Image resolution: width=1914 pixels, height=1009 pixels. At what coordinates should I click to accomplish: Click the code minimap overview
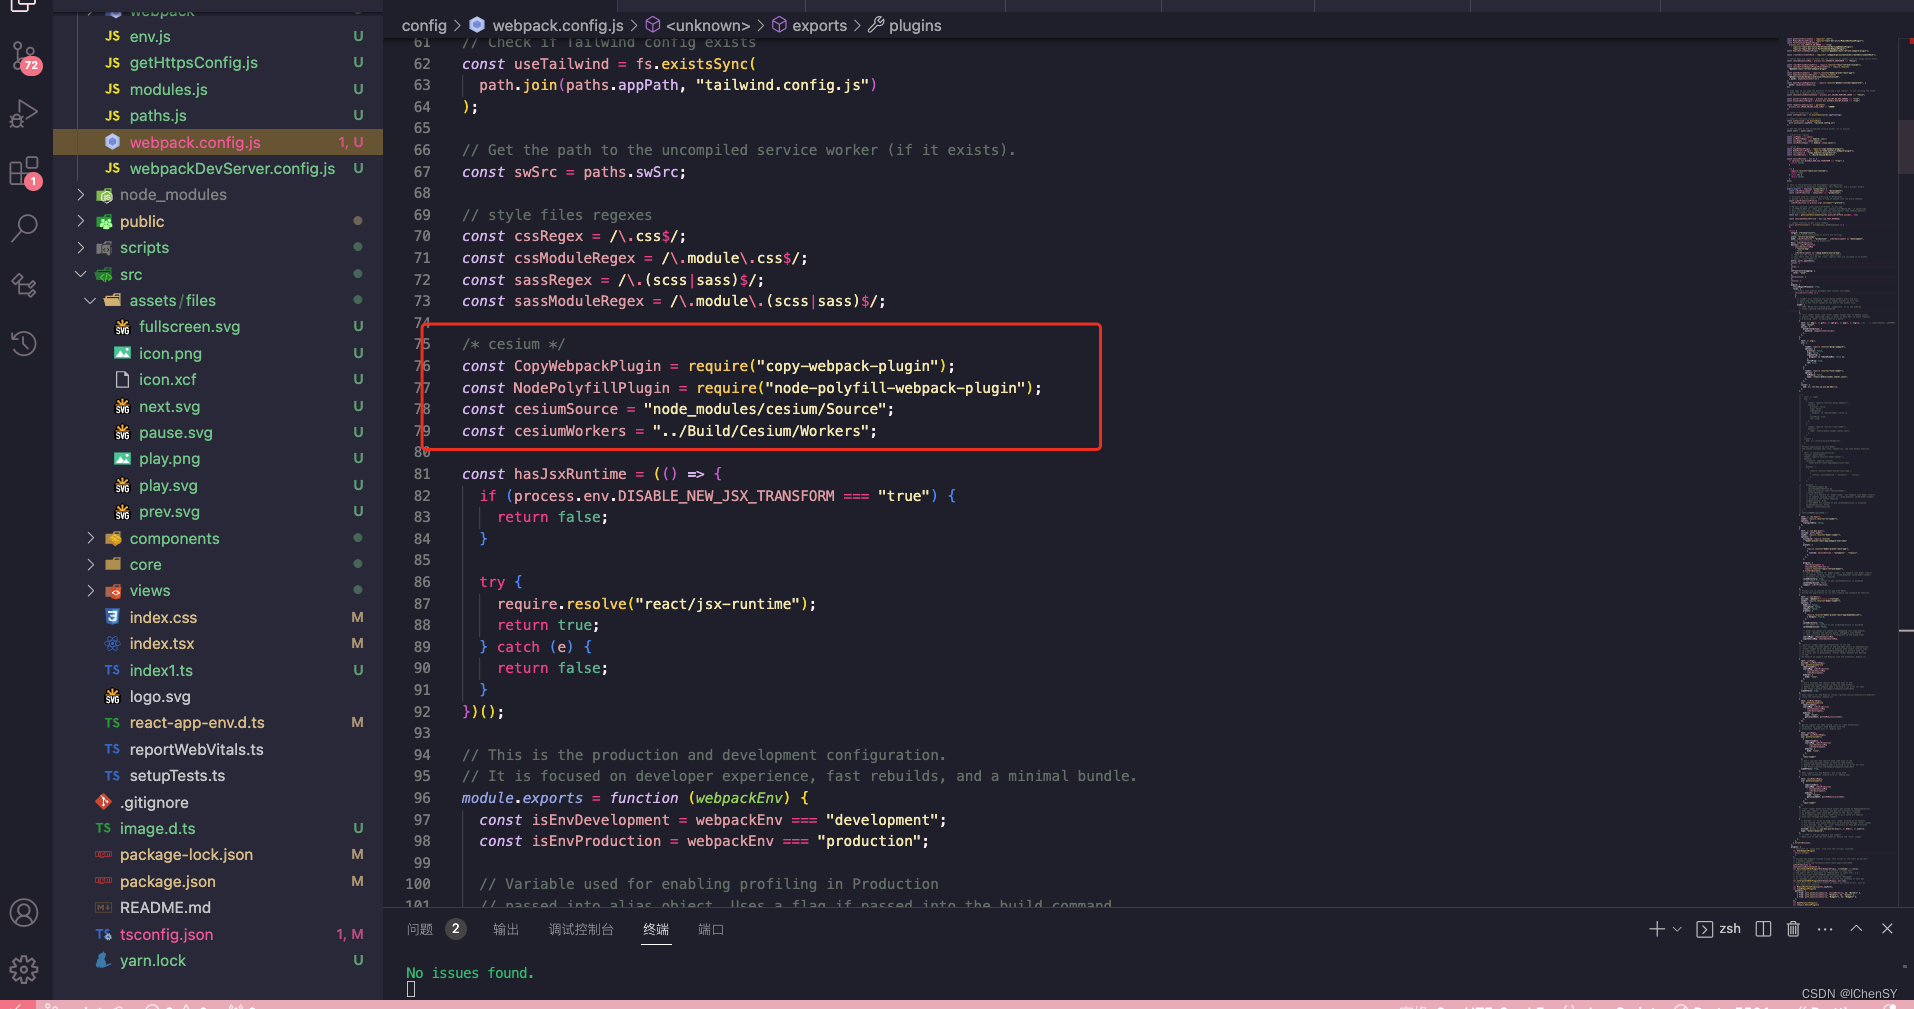(1840, 470)
